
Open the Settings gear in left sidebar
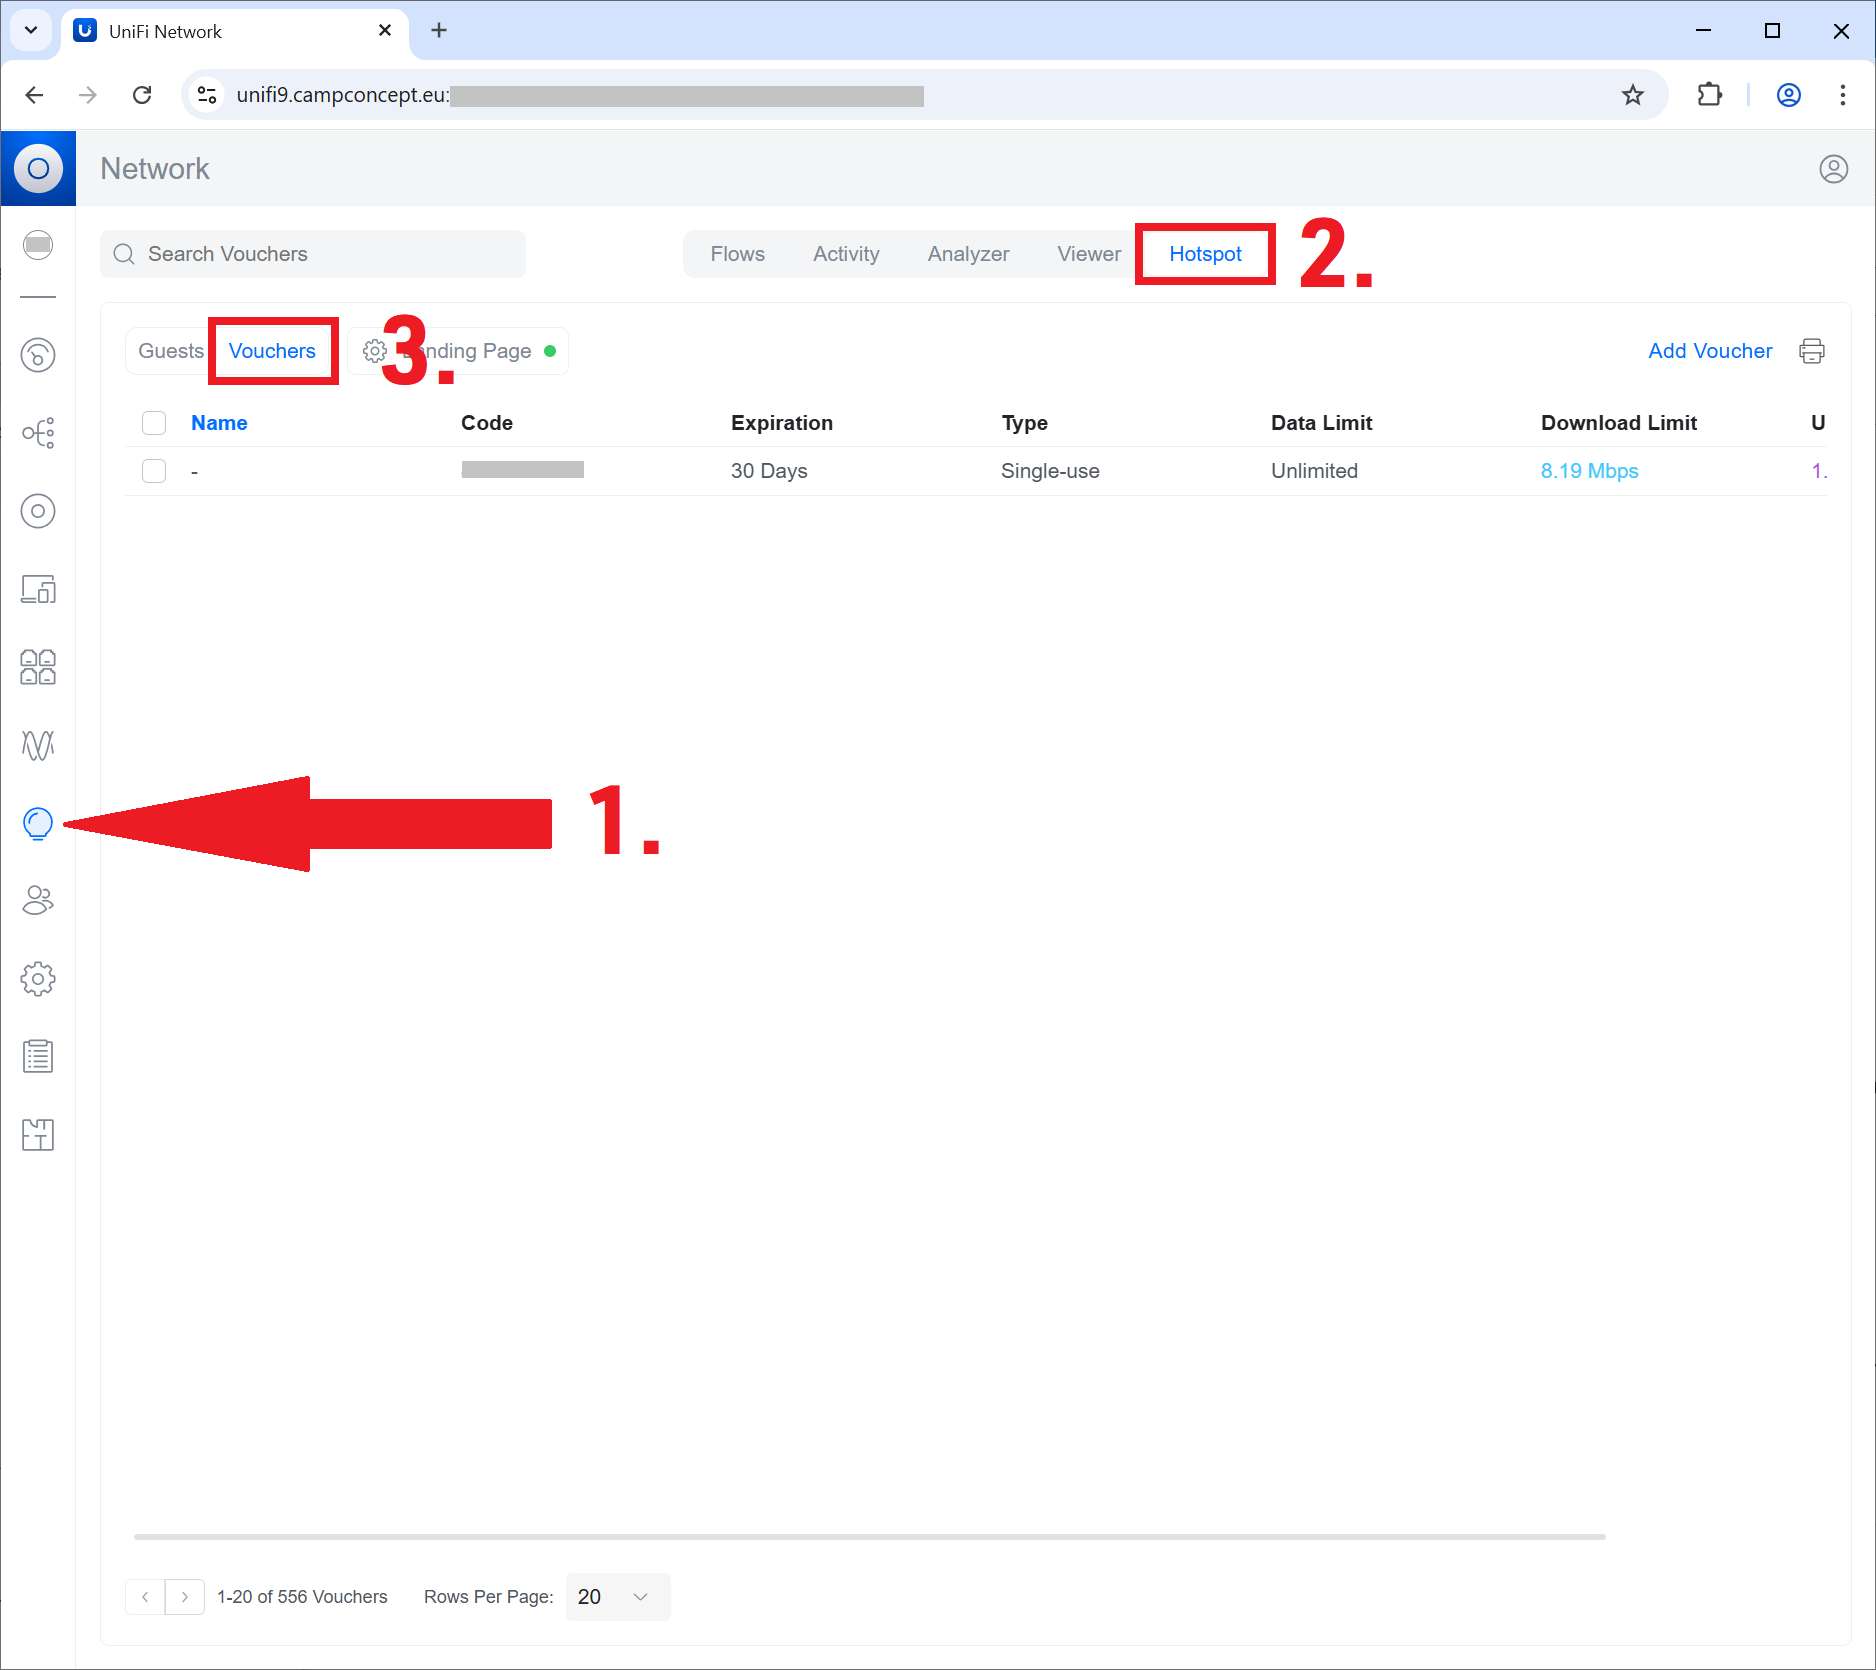pyautogui.click(x=38, y=979)
